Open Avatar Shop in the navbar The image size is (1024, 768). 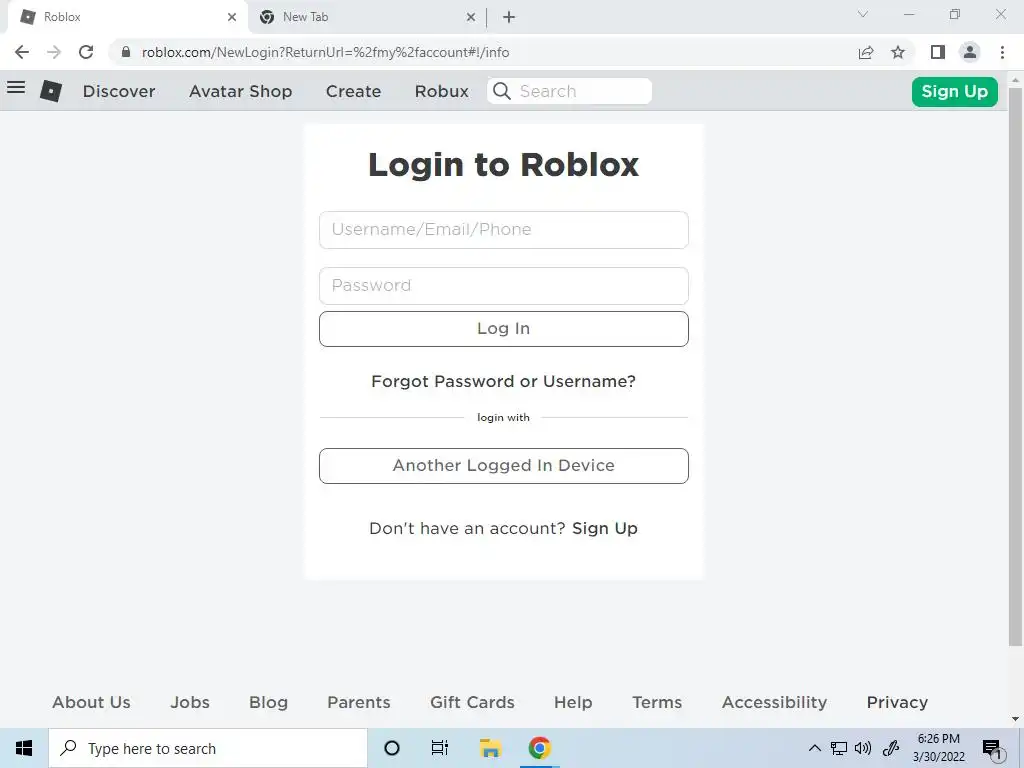click(x=240, y=91)
